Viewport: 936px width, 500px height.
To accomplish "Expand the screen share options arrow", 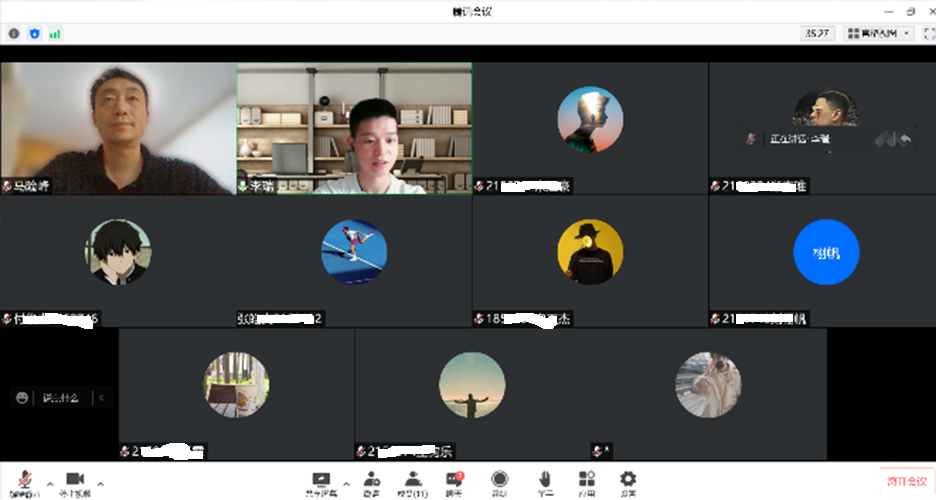I will tap(346, 484).
